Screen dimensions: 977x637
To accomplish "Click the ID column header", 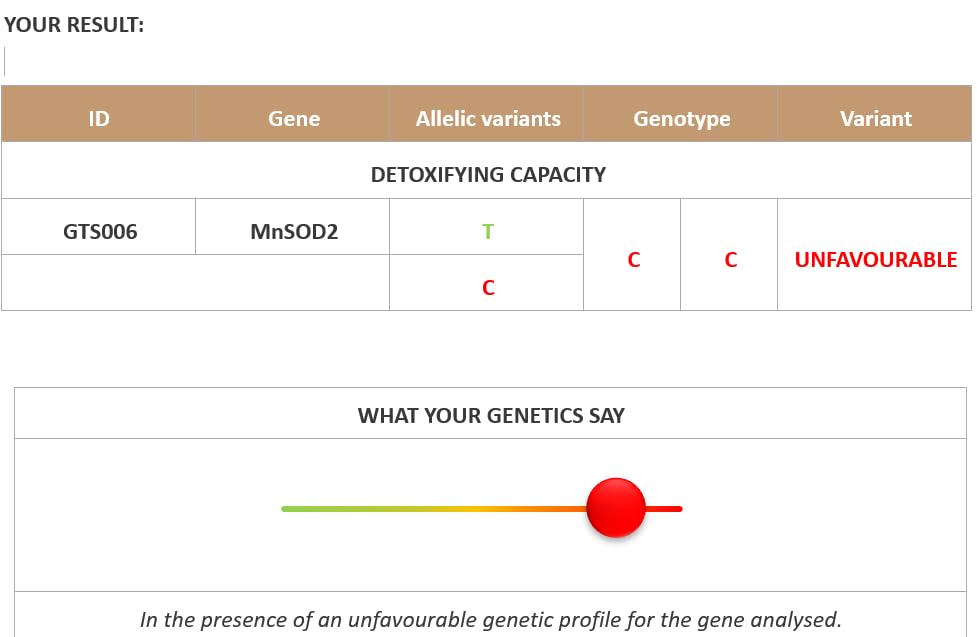I will pyautogui.click(x=98, y=119).
